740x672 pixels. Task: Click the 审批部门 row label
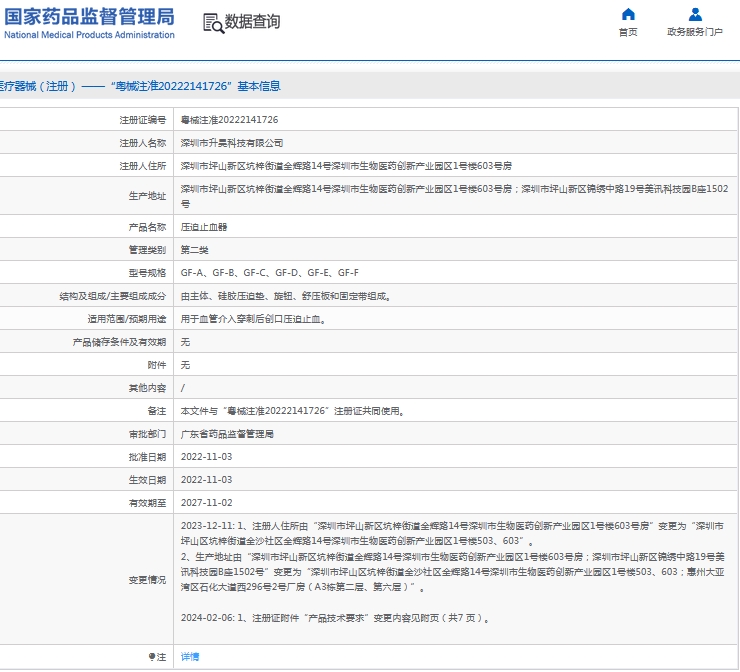tap(147, 434)
